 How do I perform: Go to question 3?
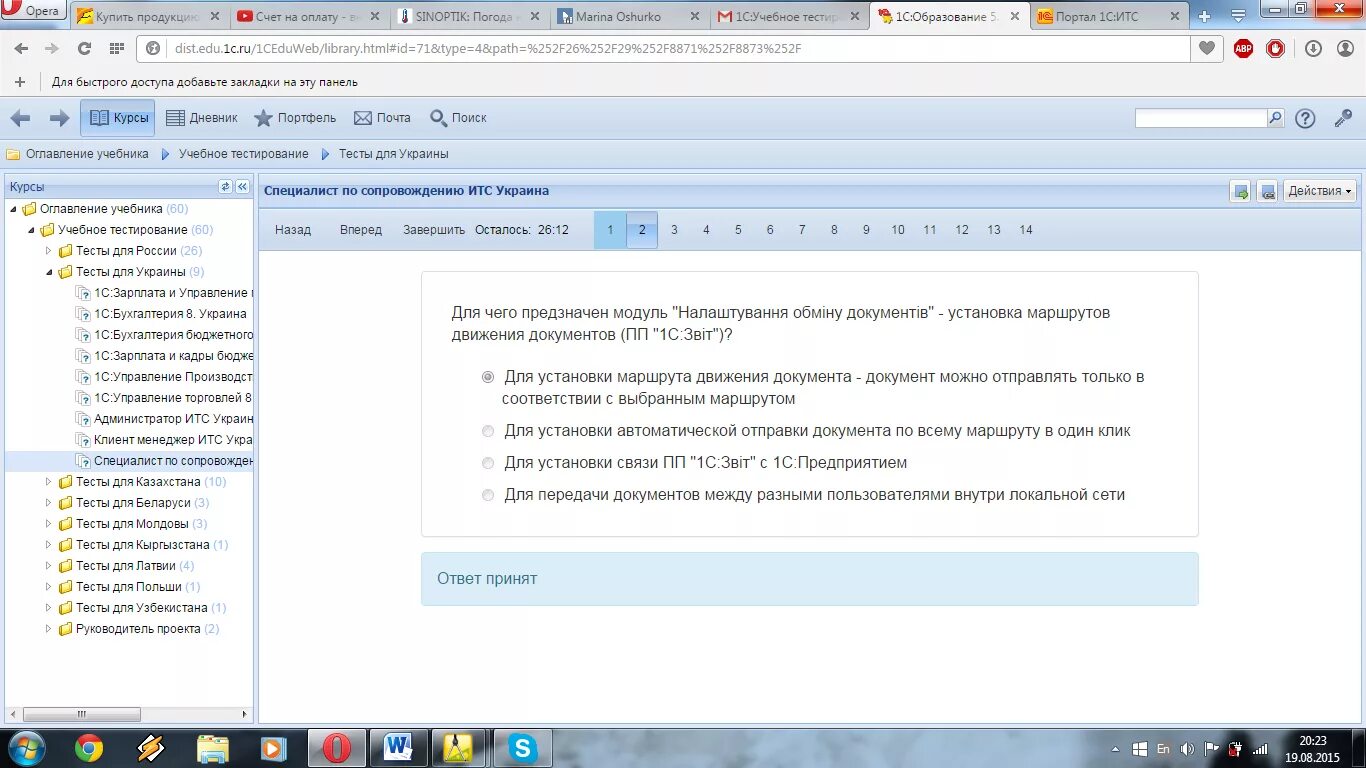pos(674,230)
